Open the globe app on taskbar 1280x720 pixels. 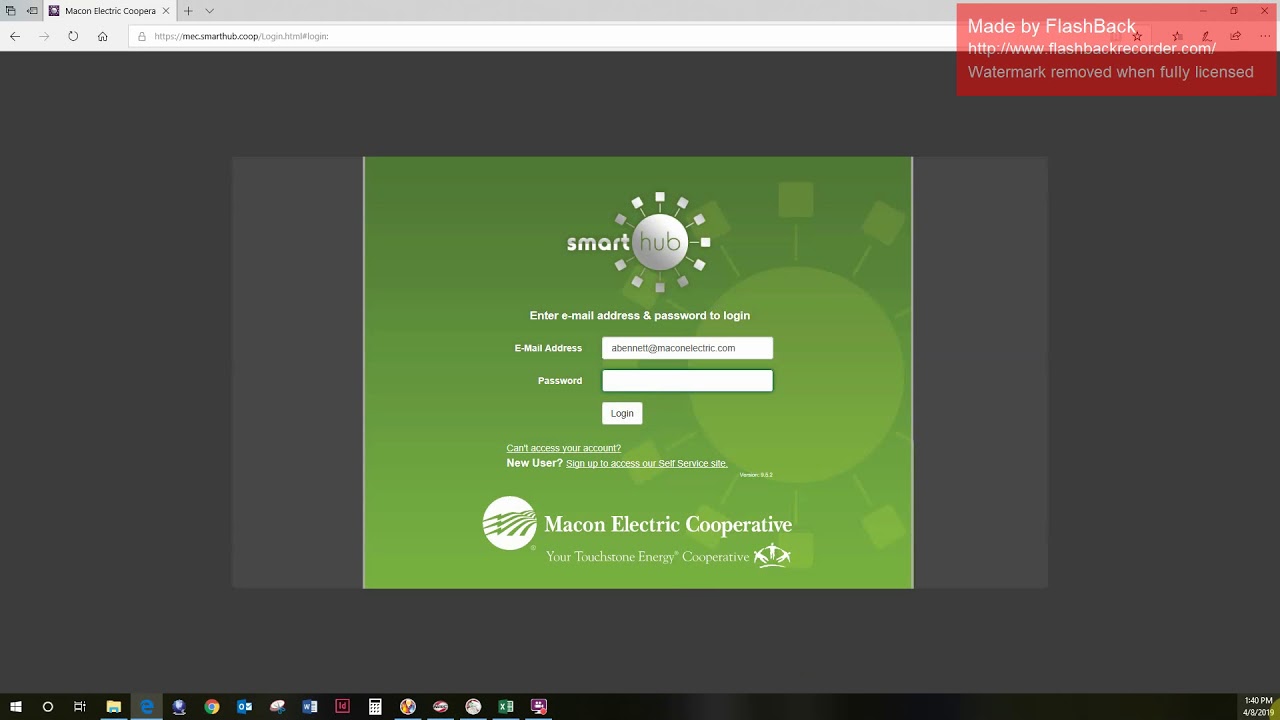[179, 707]
